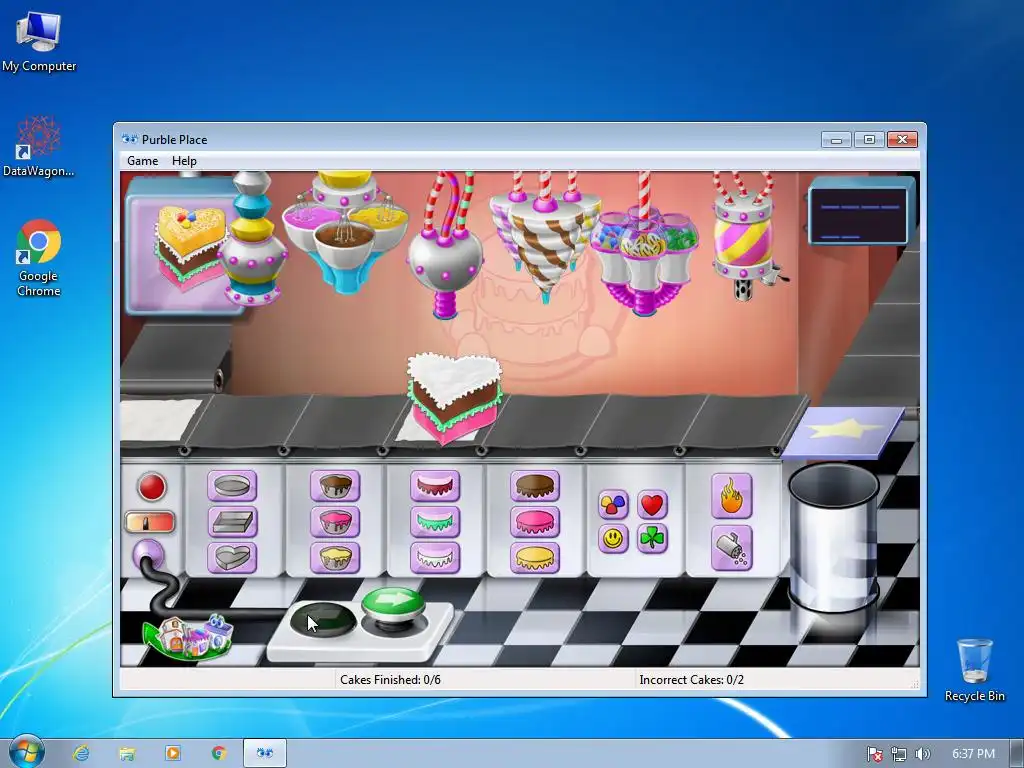Push the dark round conveyor button
This screenshot has width=1024, height=768.
click(323, 619)
